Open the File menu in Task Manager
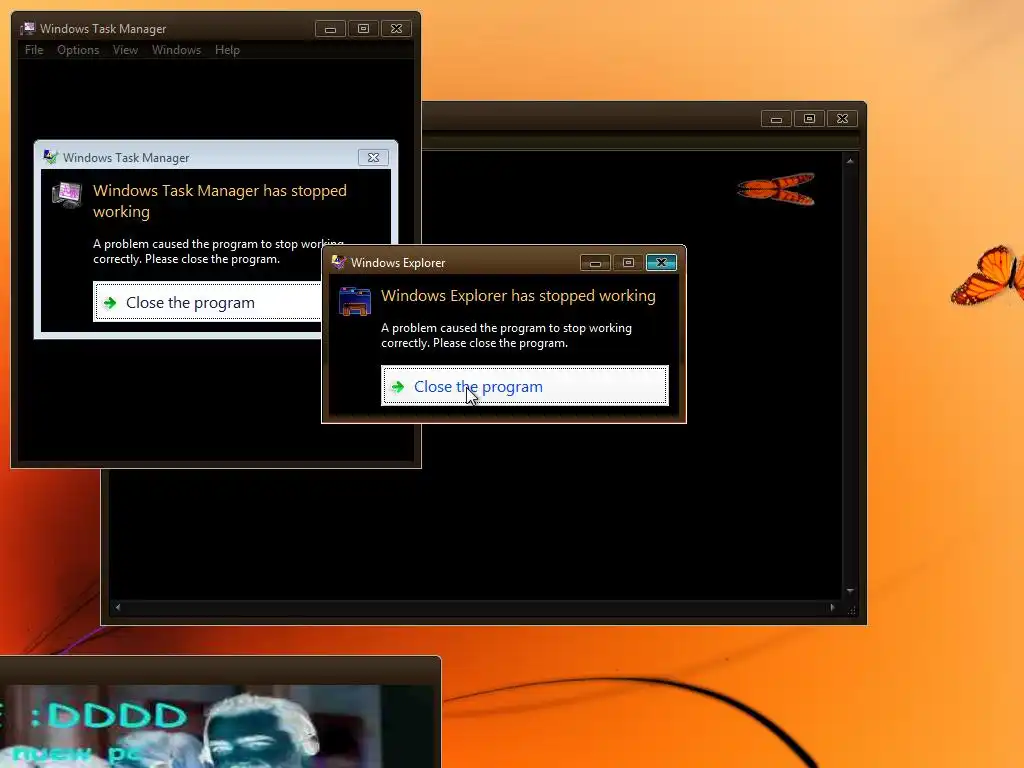The height and width of the screenshot is (768, 1024). [x=34, y=50]
